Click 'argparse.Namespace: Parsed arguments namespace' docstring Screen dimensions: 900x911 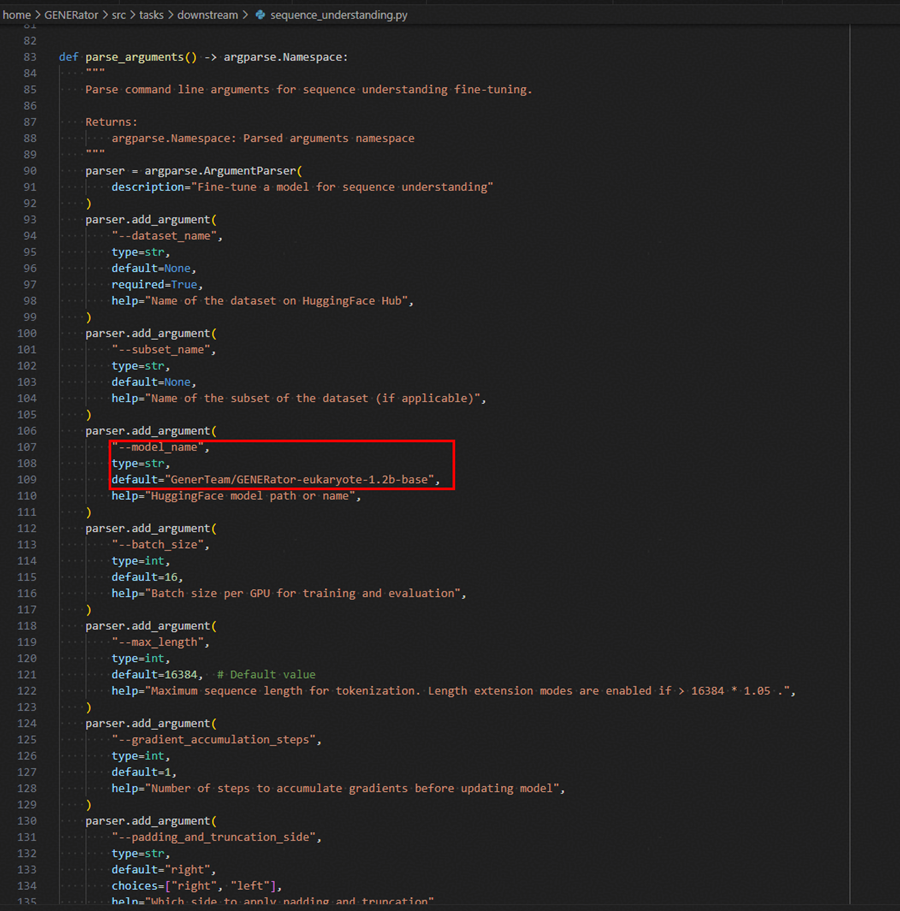[263, 138]
